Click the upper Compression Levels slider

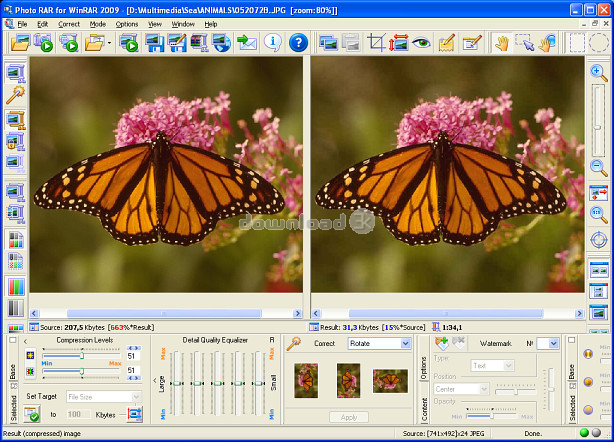[80, 355]
